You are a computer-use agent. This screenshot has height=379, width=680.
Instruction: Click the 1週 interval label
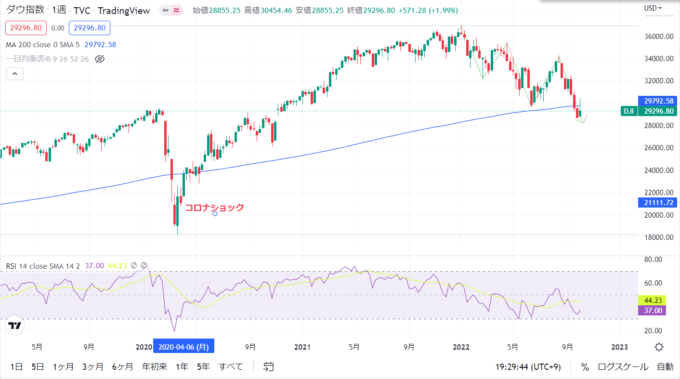pyautogui.click(x=59, y=10)
